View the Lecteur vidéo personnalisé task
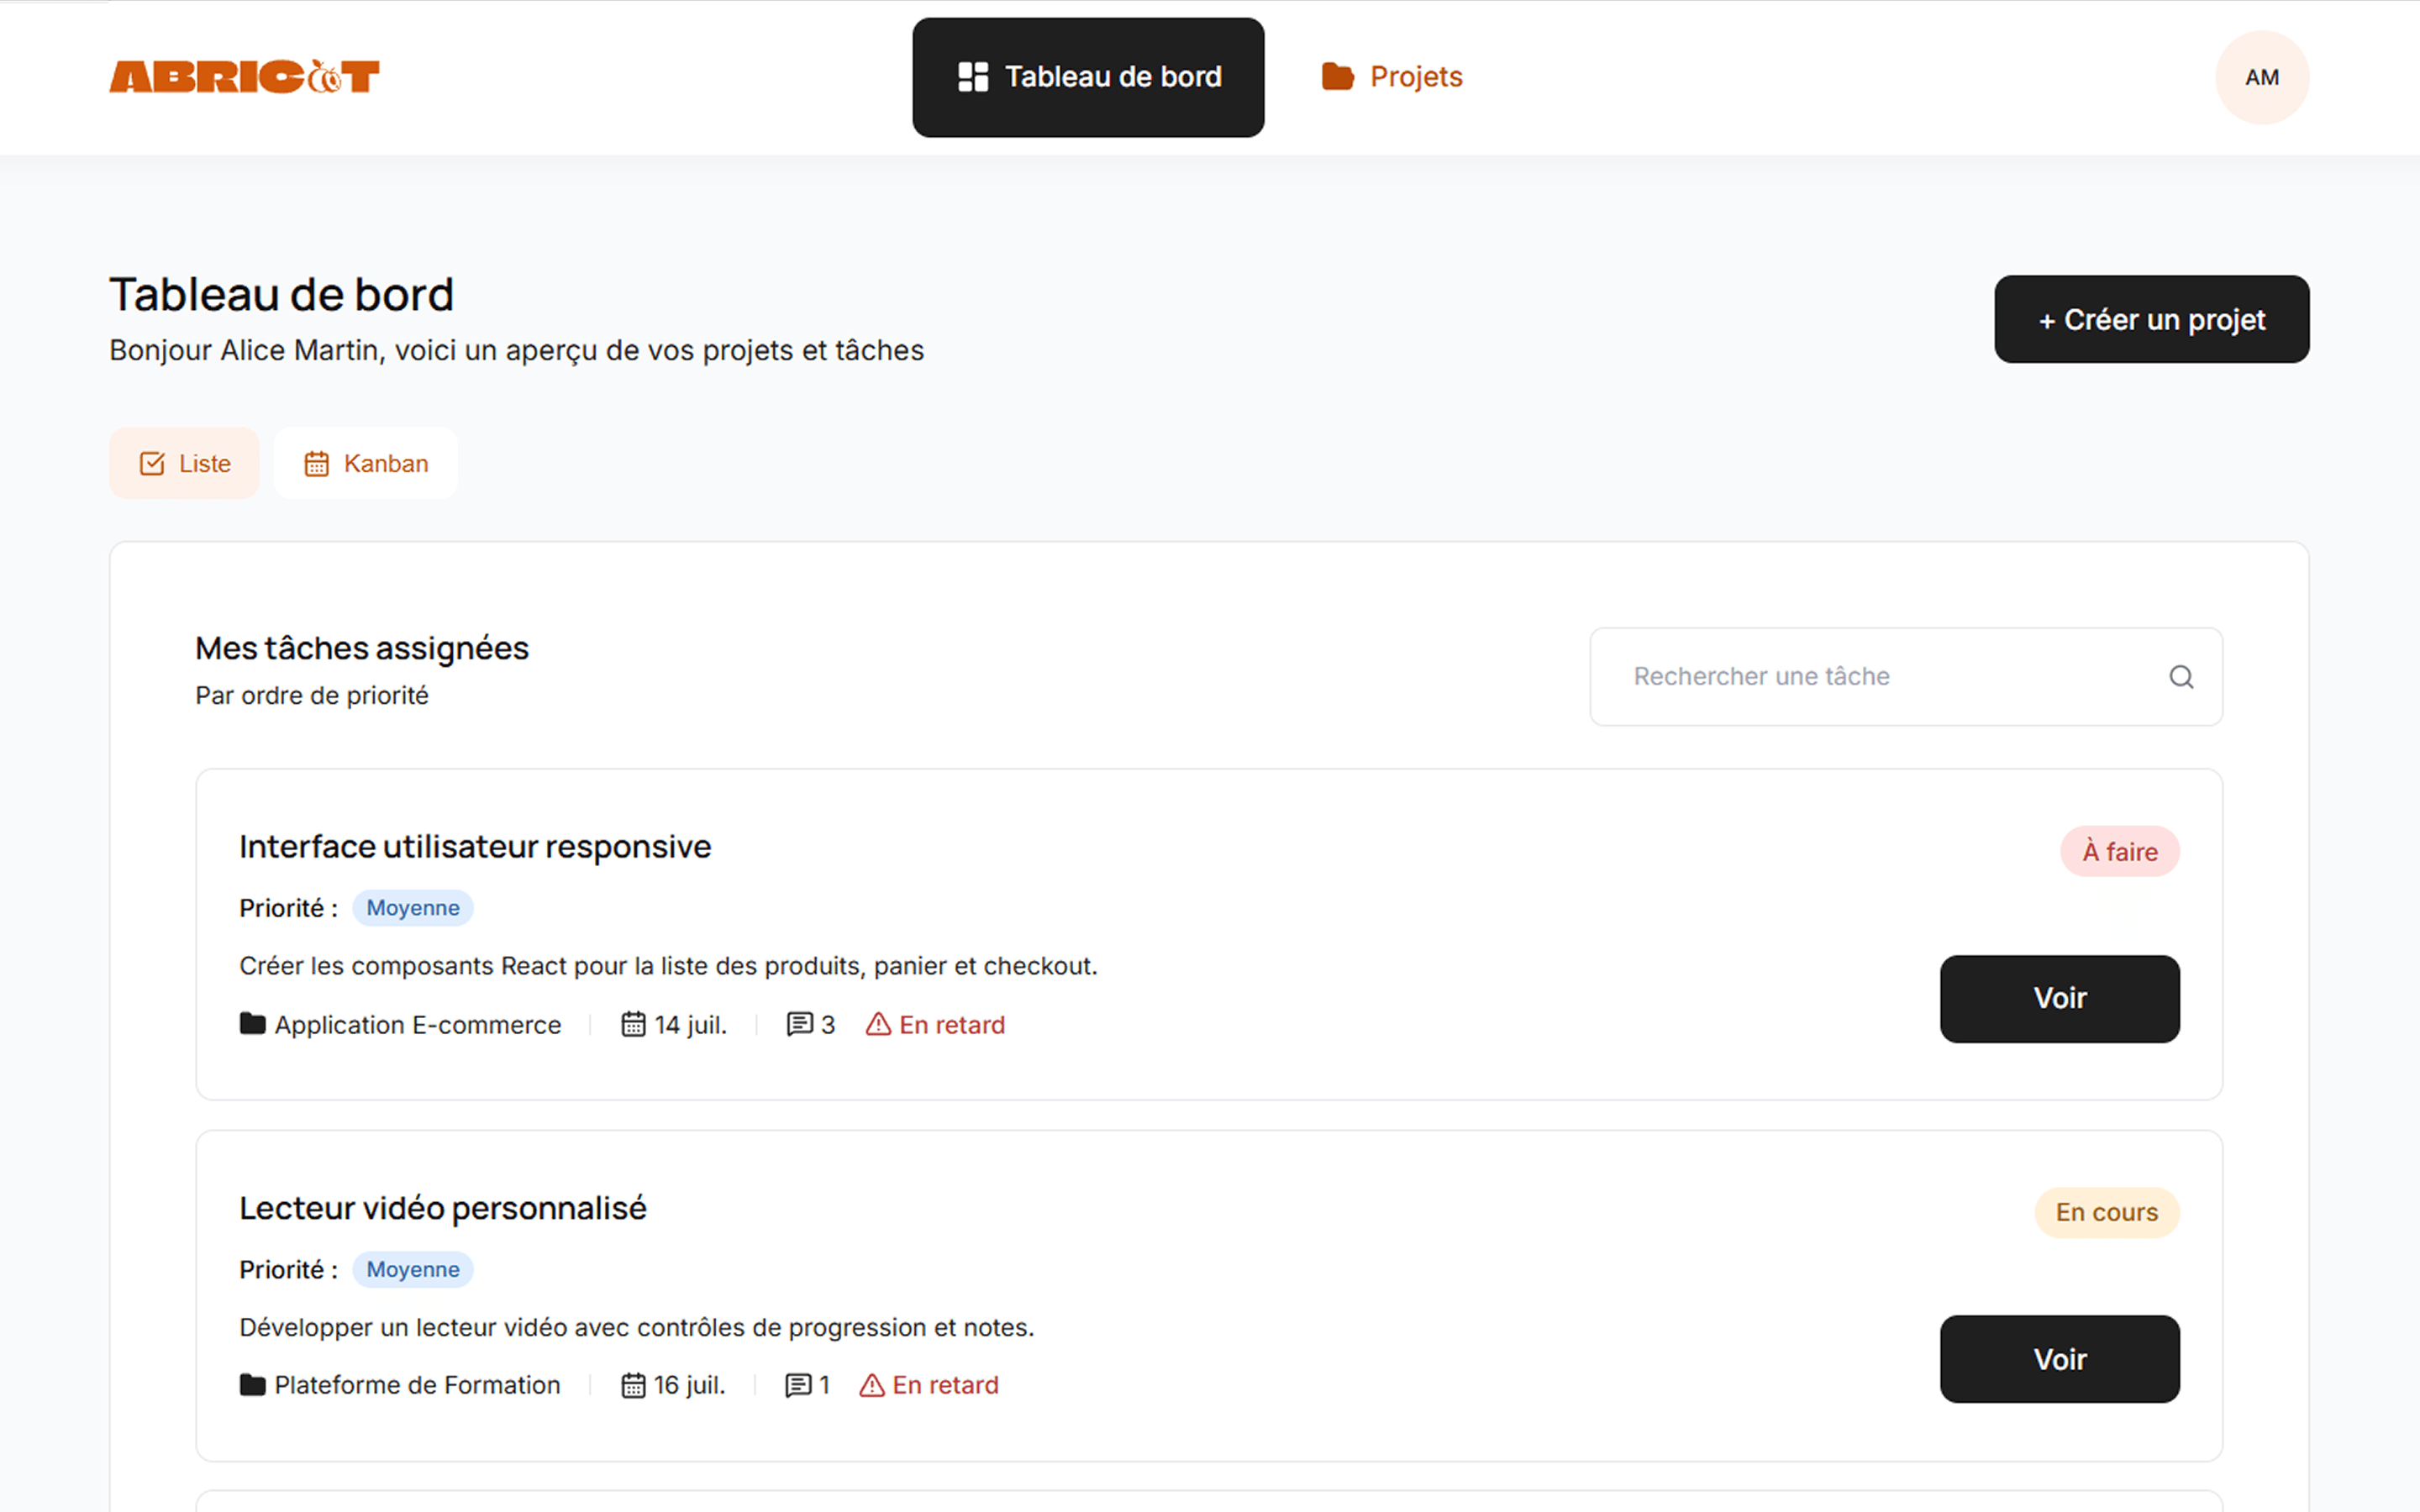This screenshot has height=1512, width=2420. [x=2059, y=1359]
